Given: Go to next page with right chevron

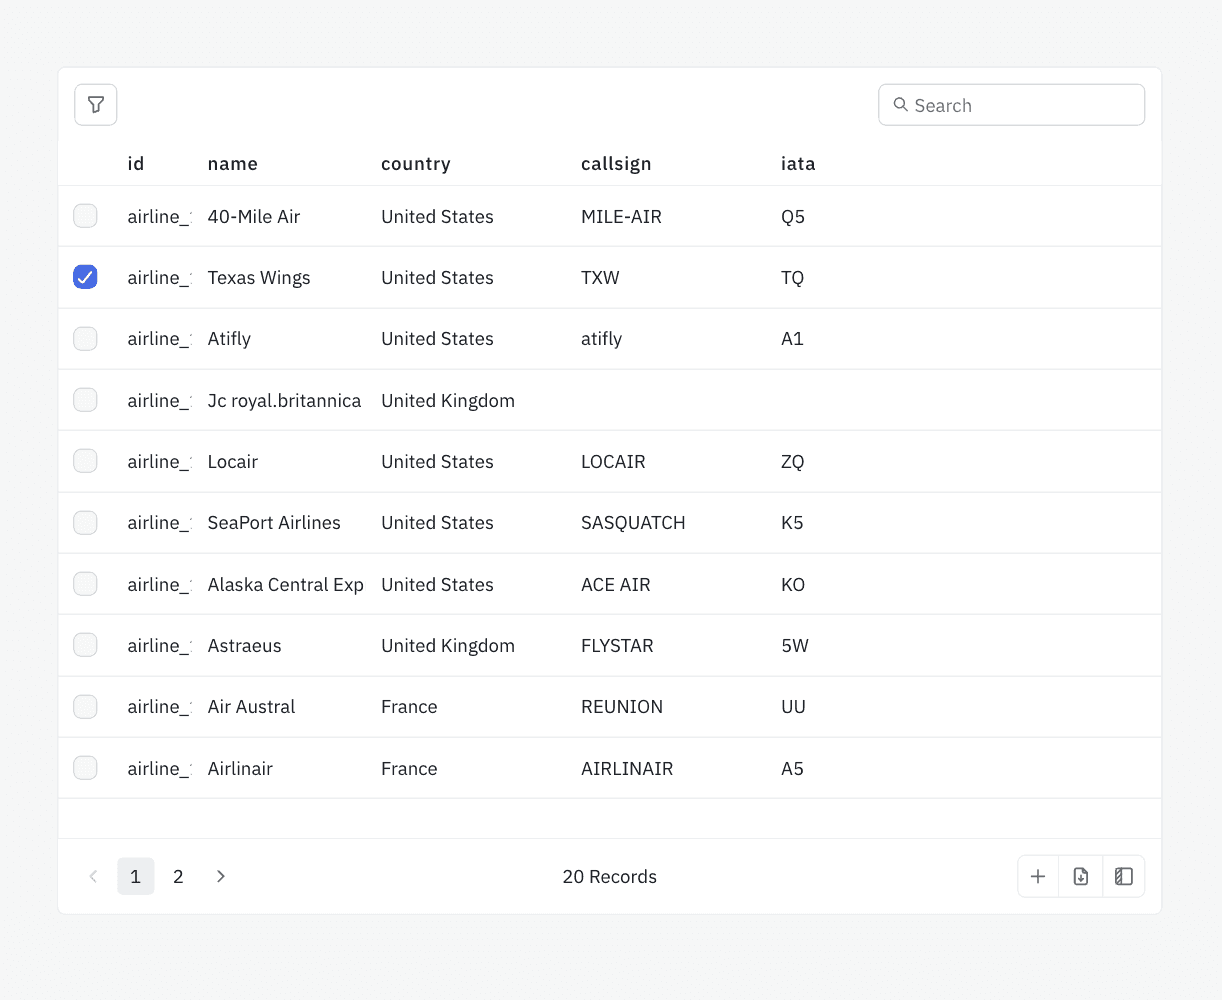Looking at the screenshot, I should point(221,877).
